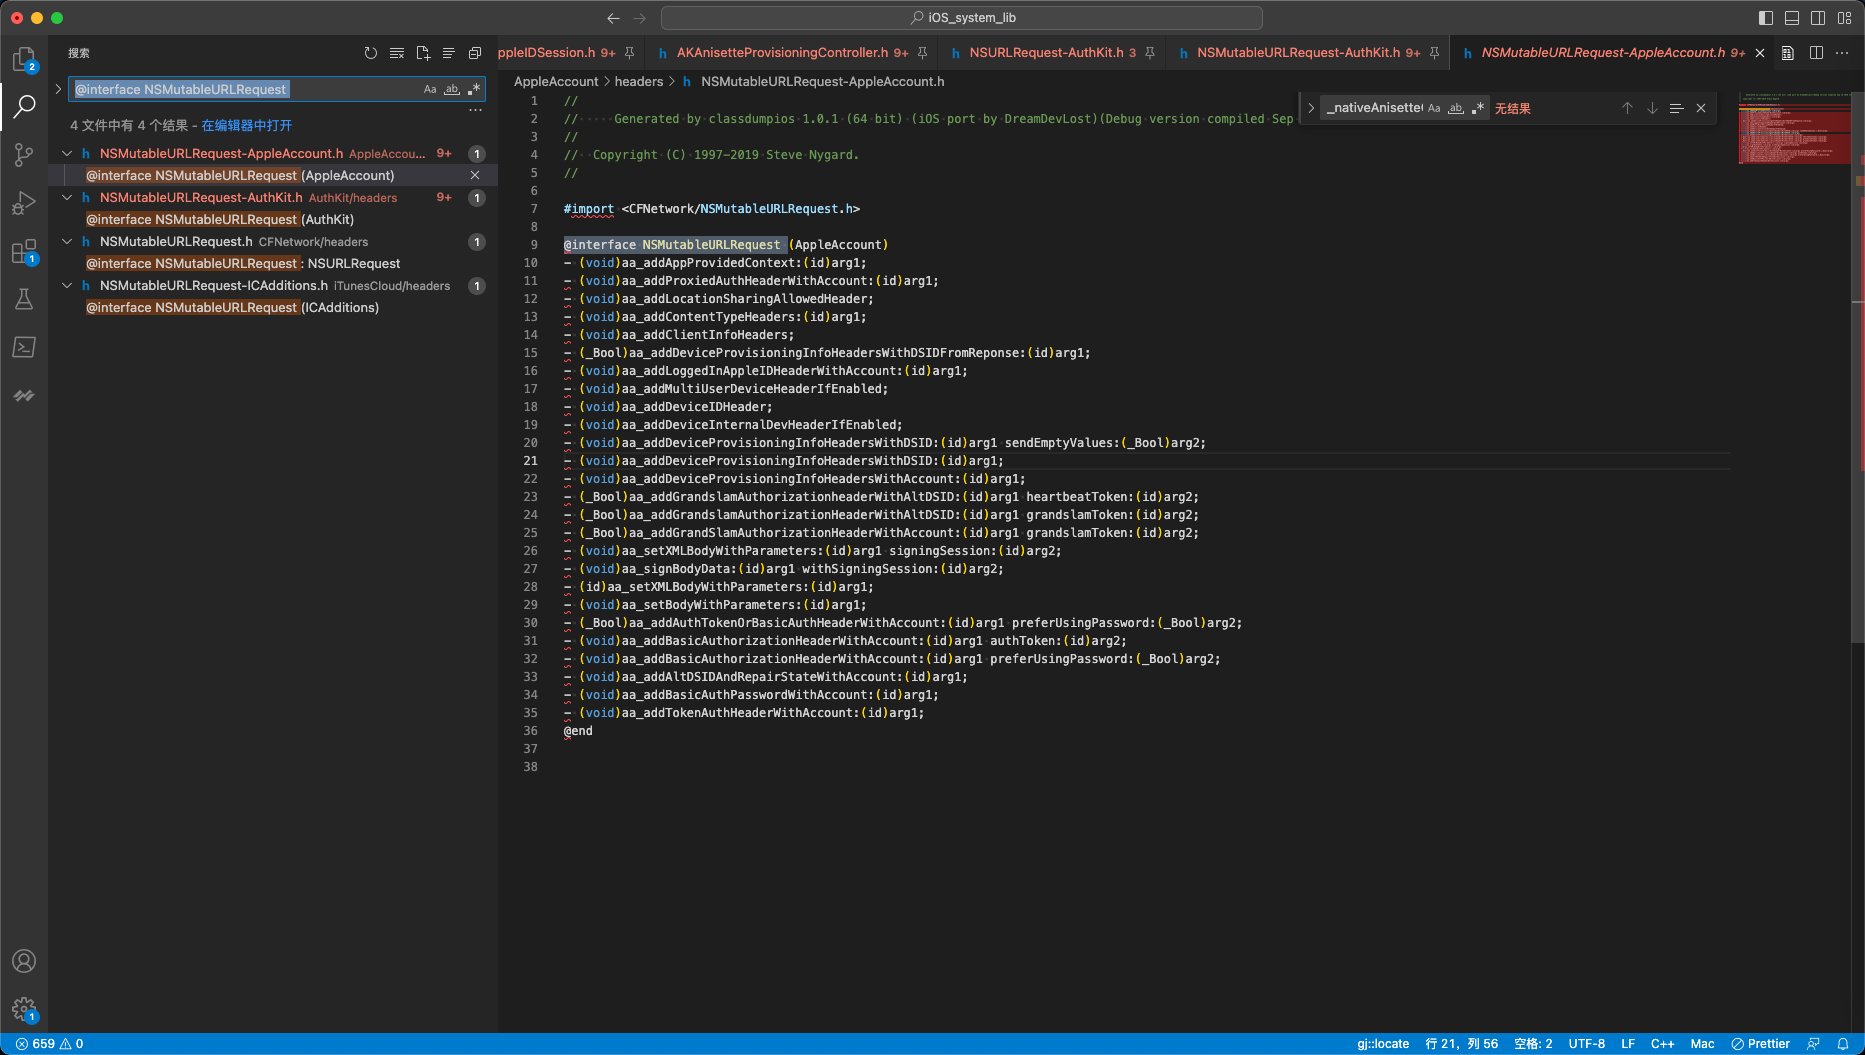The image size is (1865, 1055).
Task: Toggle the bottom panel visibility
Action: (1792, 18)
